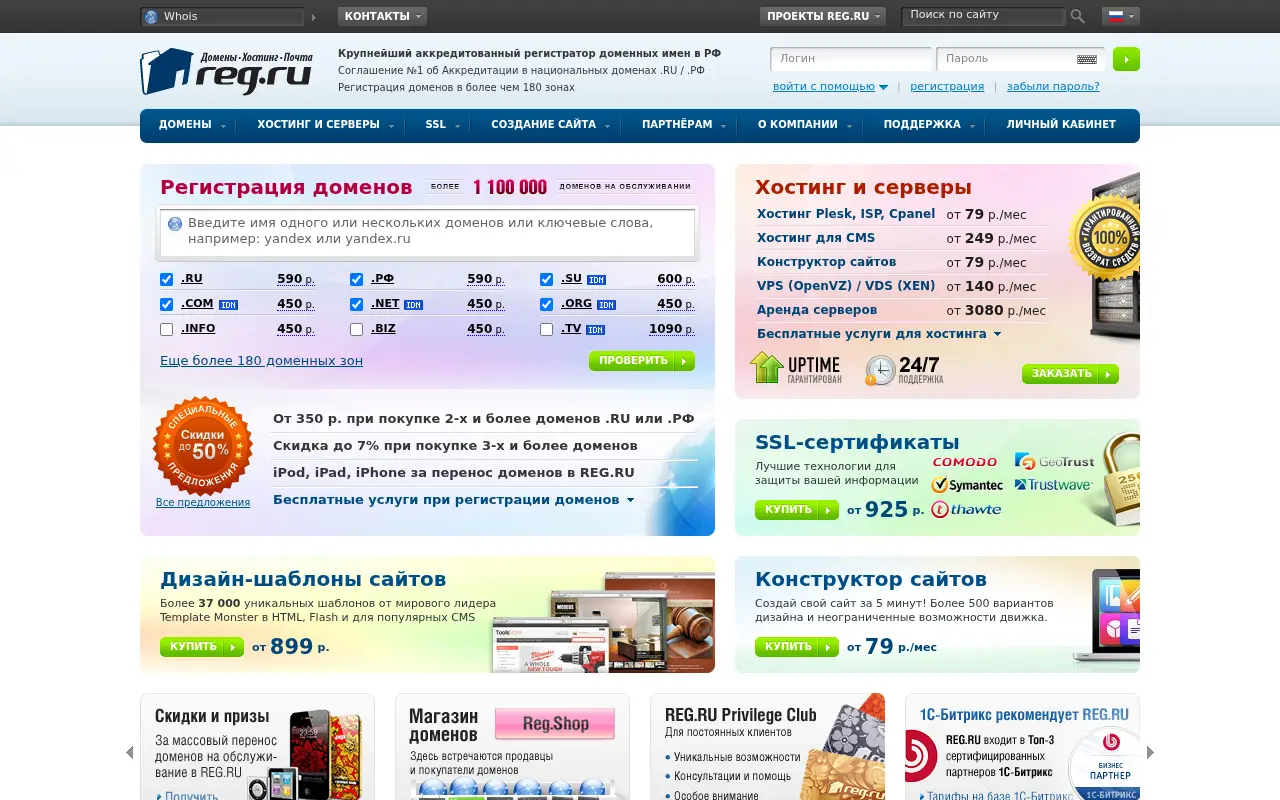The height and width of the screenshot is (800, 1280).
Task: Click the Symantec logo
Action: coord(967,485)
